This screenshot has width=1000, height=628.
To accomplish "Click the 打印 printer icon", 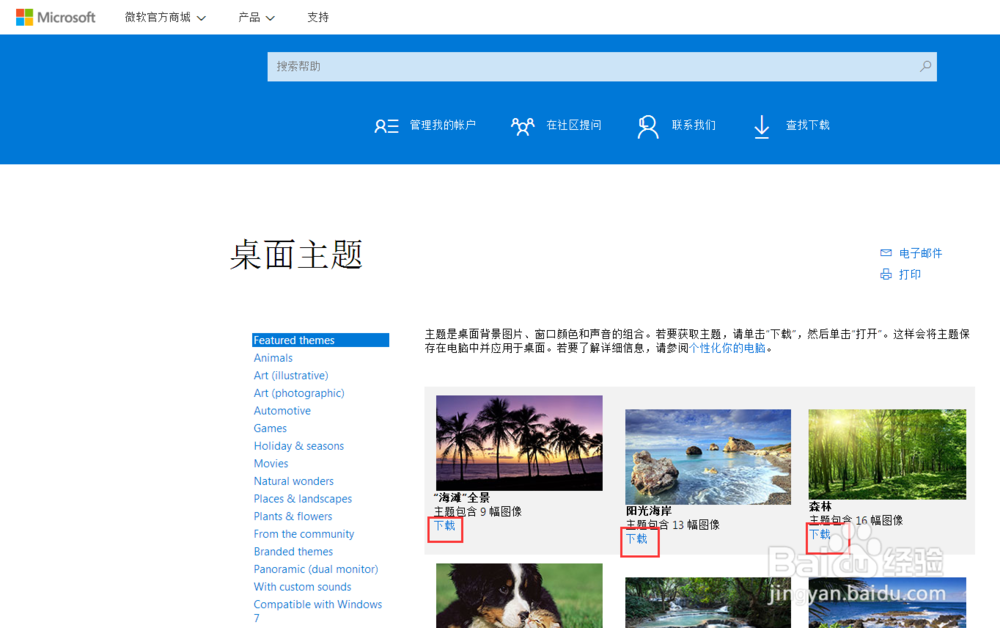I will [x=884, y=274].
